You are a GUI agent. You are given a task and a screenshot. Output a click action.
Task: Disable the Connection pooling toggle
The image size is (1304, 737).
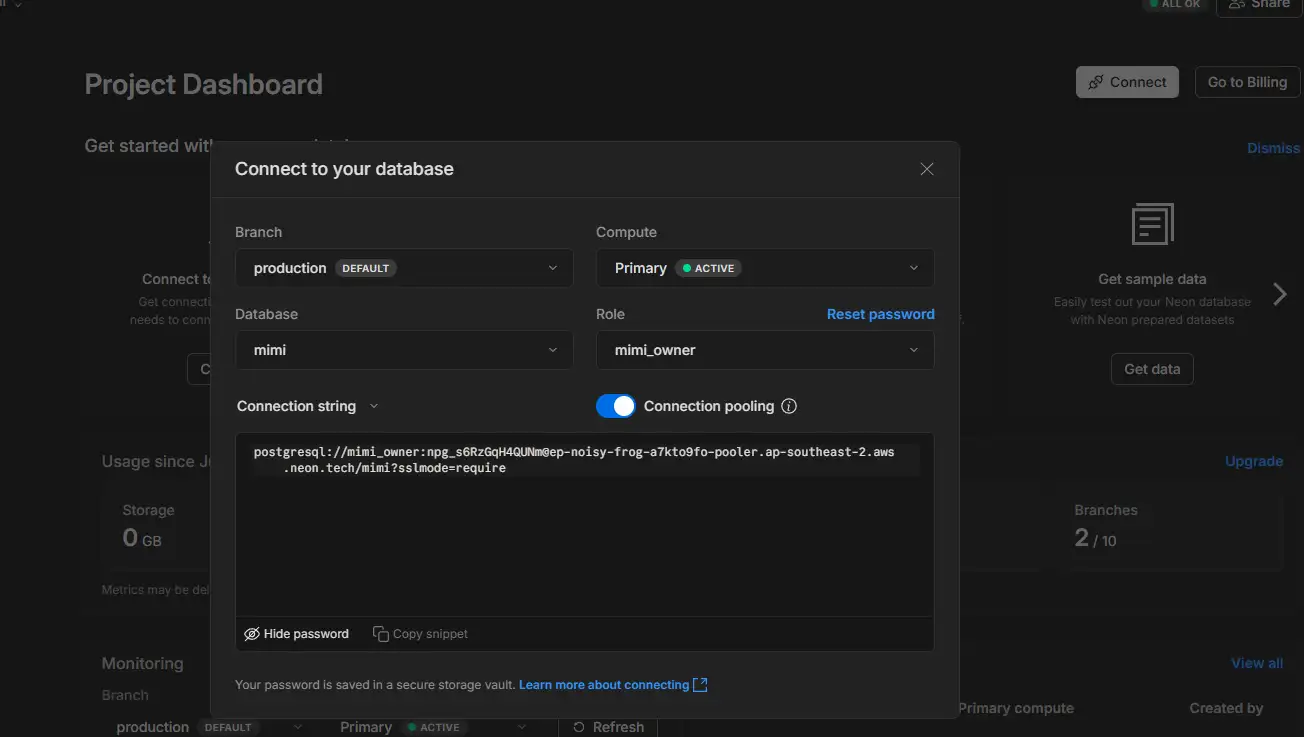(x=616, y=406)
